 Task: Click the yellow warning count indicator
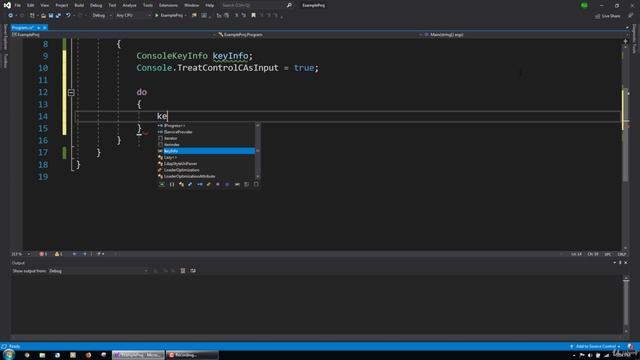(58, 254)
